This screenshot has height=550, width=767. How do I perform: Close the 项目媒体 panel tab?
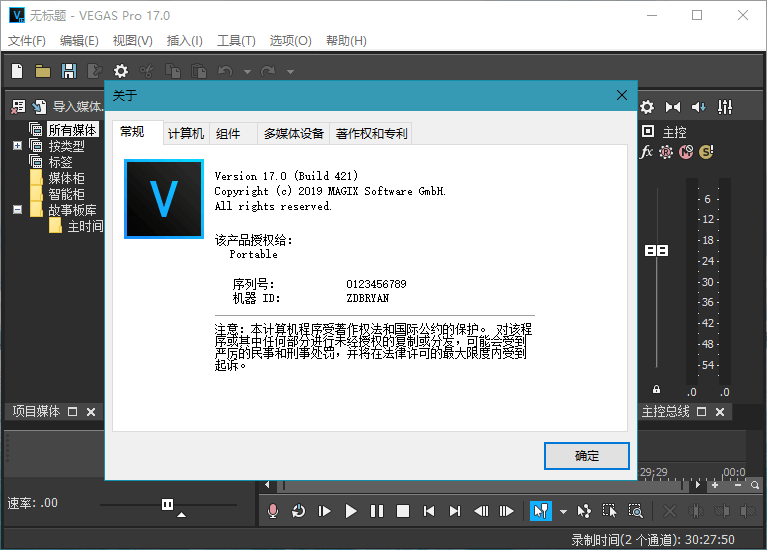point(91,412)
